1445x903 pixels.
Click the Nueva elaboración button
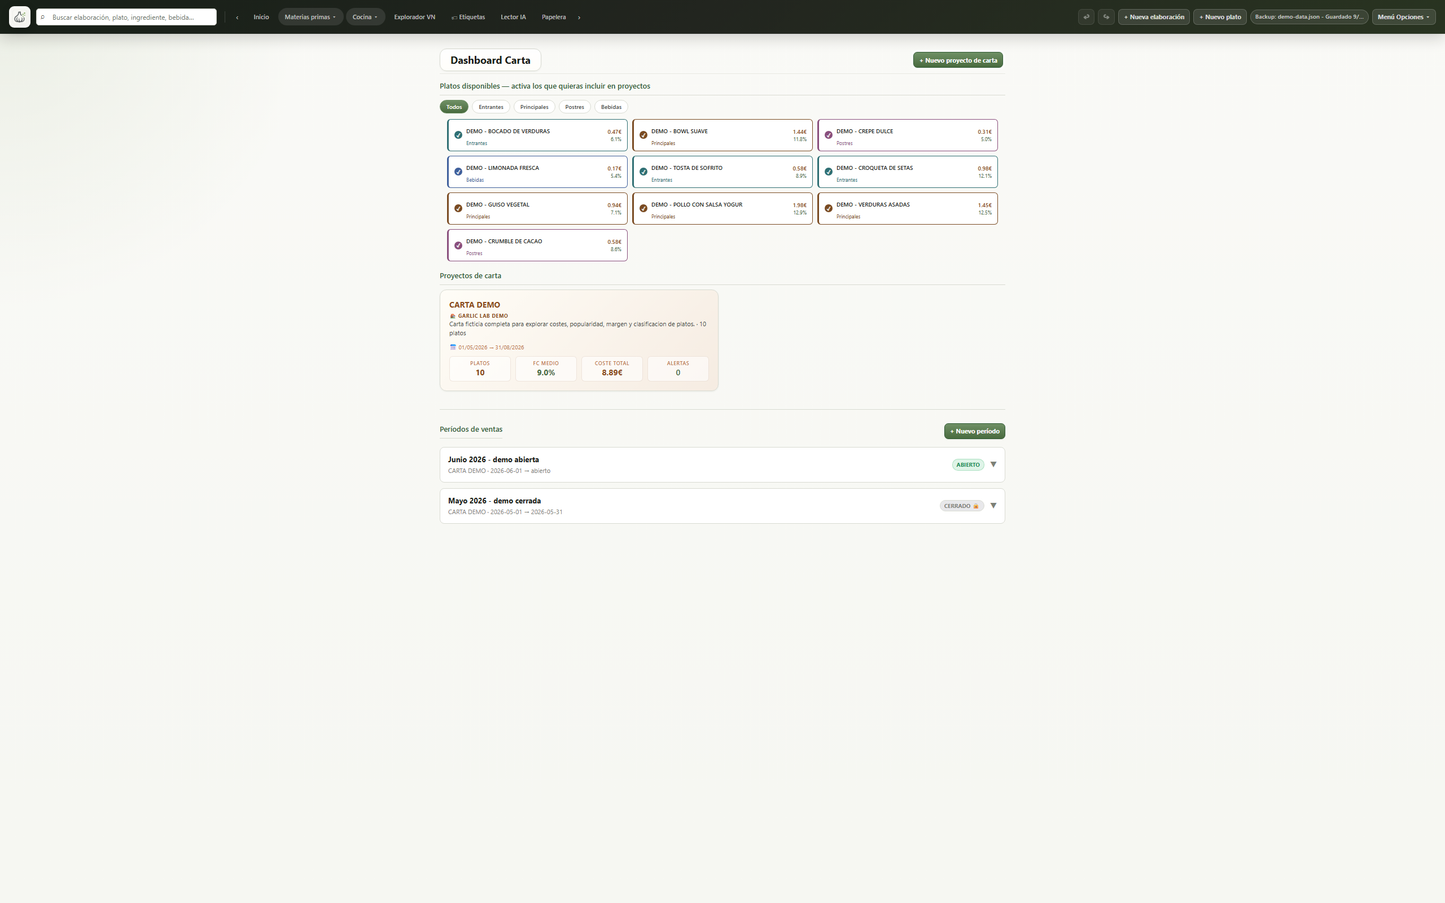coord(1154,17)
